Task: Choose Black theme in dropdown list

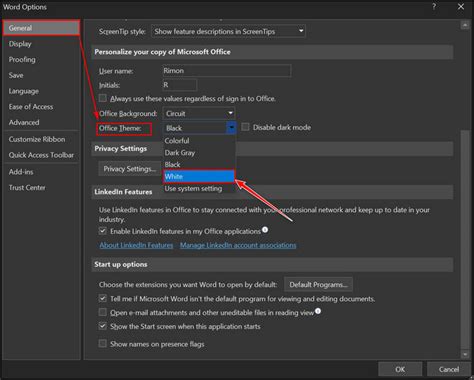Action: click(x=199, y=164)
